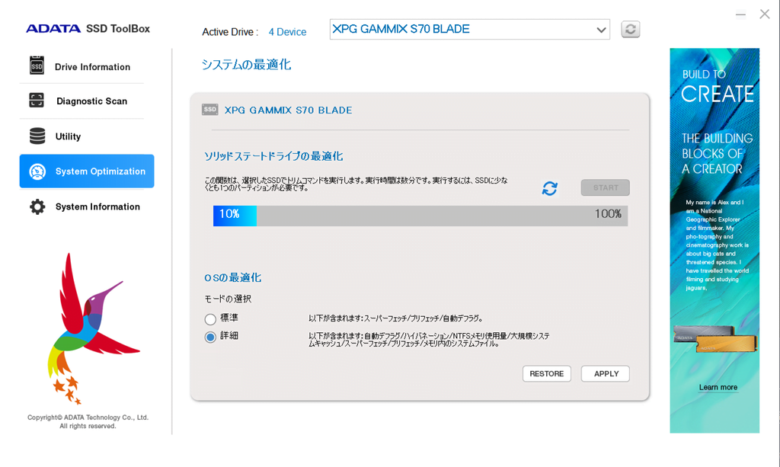The image size is (780, 467).
Task: Click the モードの選択 label
Action: [228, 299]
